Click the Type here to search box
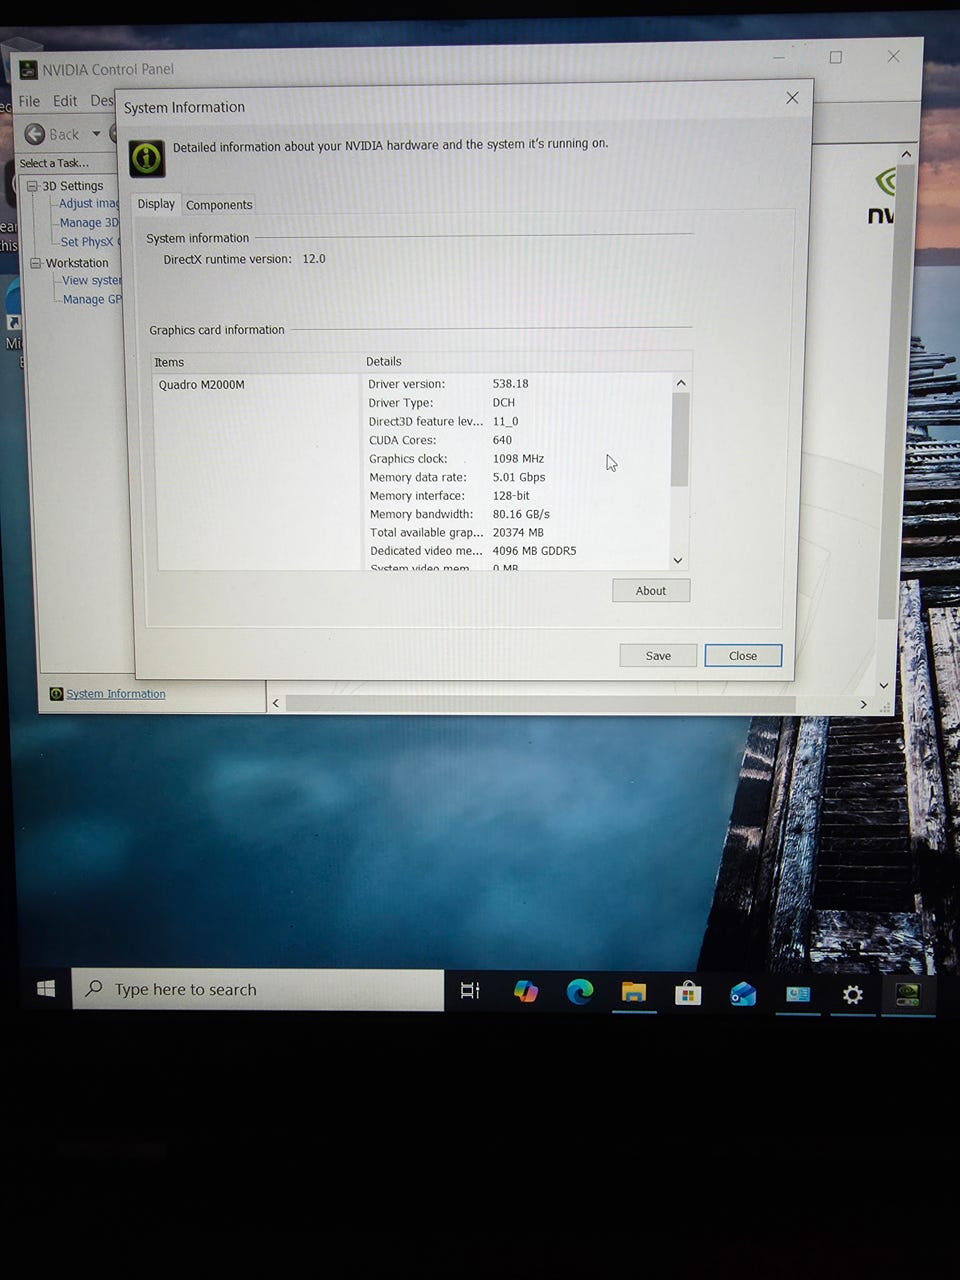960x1280 pixels. click(258, 989)
